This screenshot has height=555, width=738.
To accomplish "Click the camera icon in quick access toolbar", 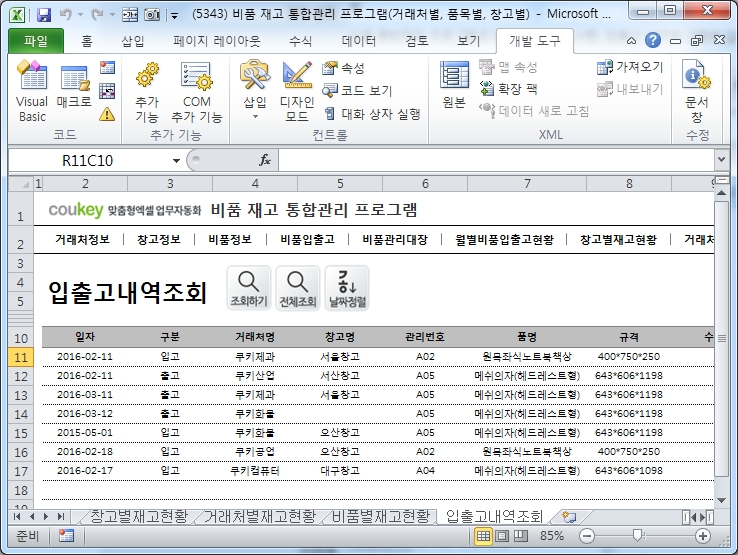I will click(152, 15).
